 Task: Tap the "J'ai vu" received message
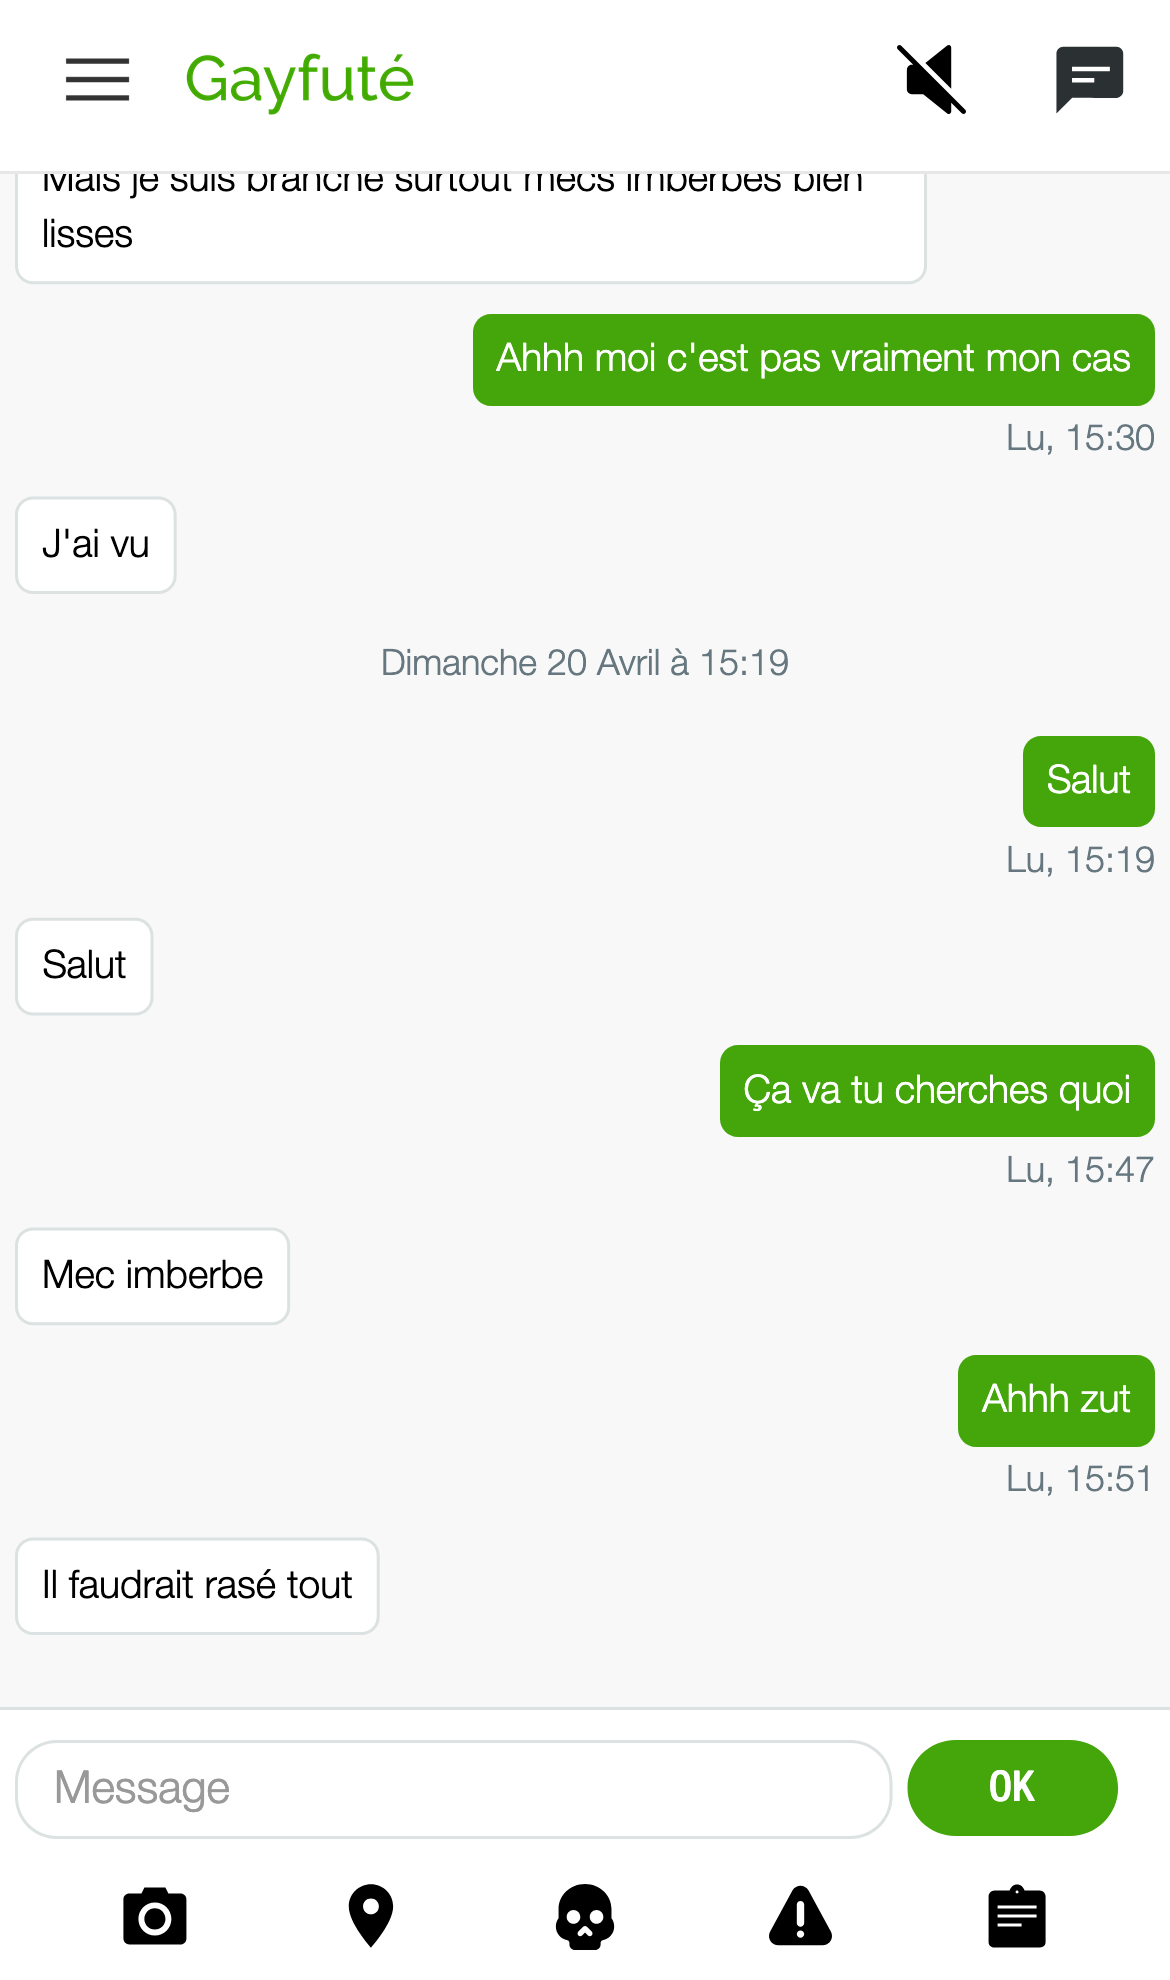[96, 545]
